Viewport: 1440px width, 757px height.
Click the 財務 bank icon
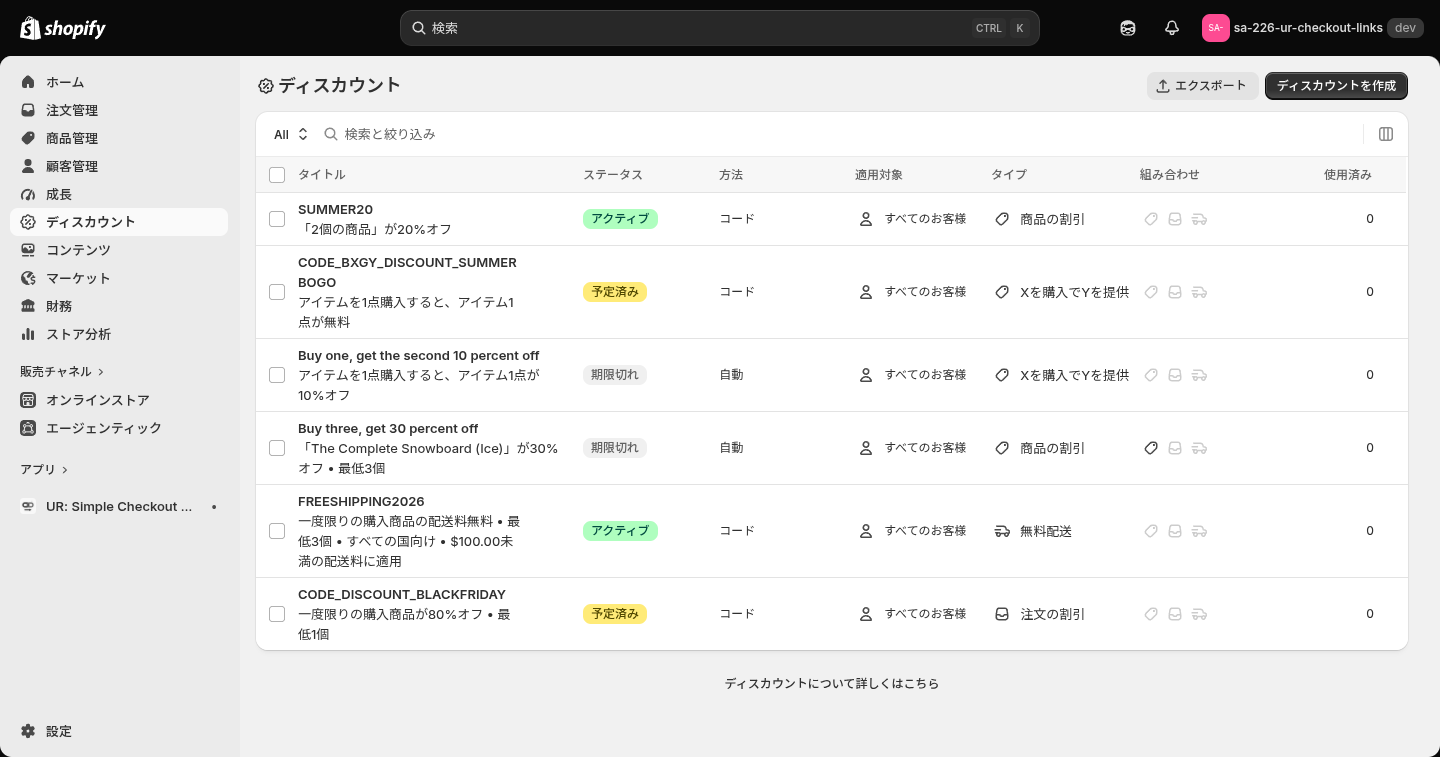pos(28,306)
